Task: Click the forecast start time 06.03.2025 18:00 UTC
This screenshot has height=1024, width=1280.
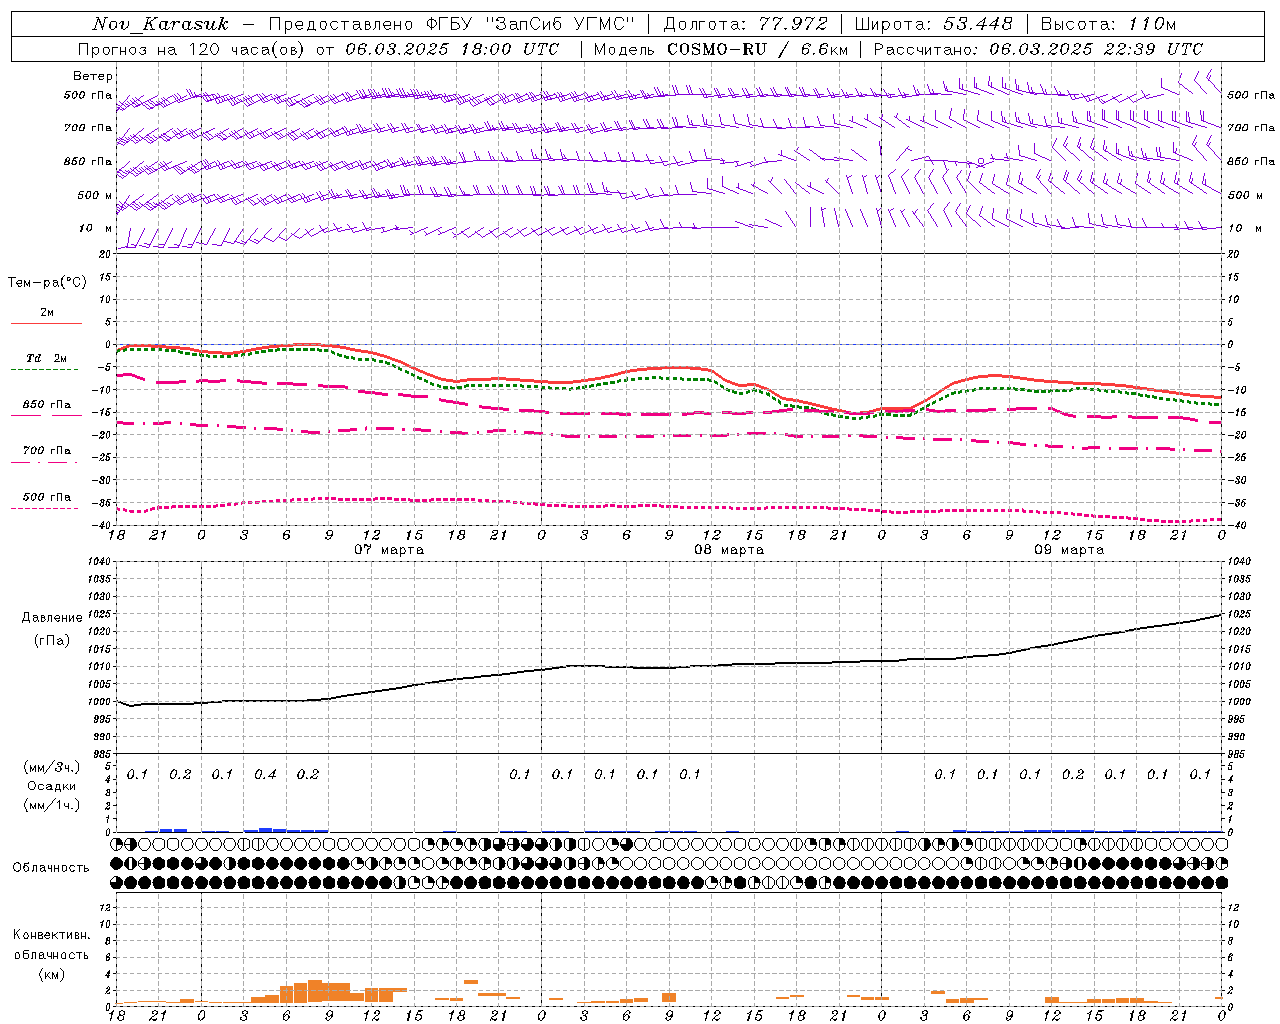Action: 452,49
